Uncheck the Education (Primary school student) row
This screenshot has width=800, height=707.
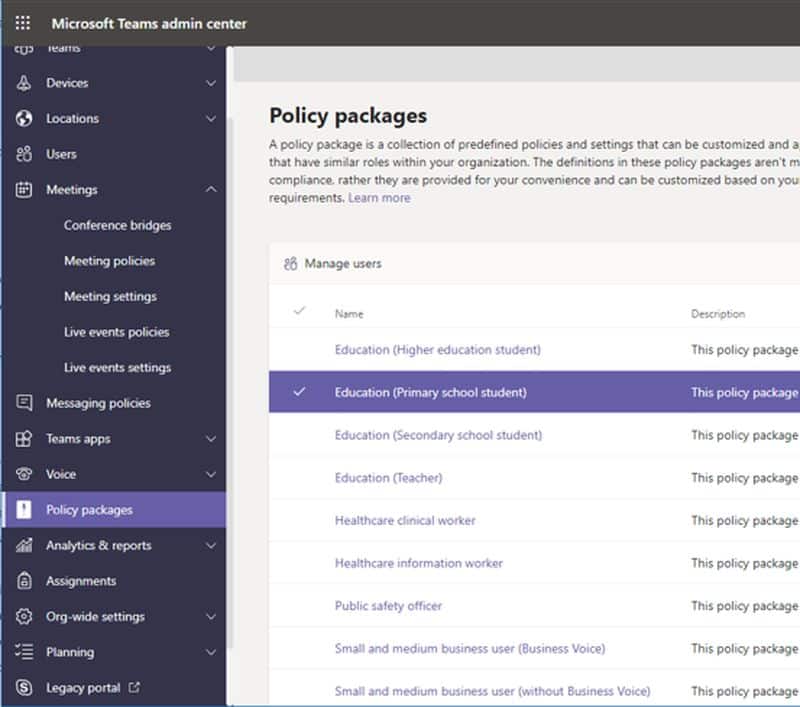point(299,392)
